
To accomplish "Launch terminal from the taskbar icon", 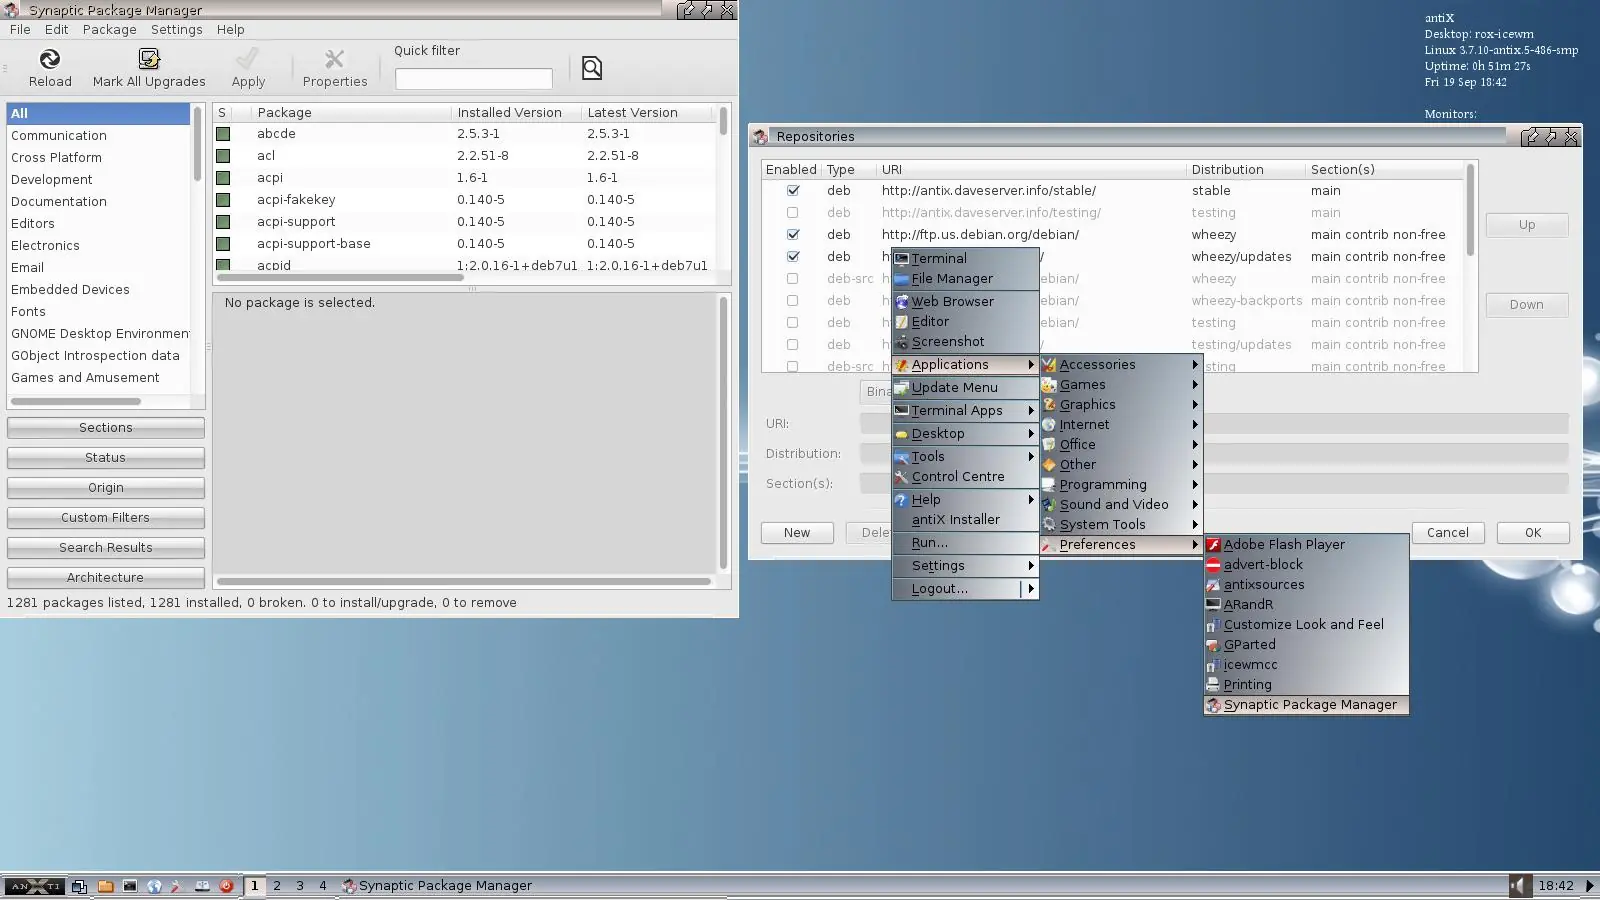I will (130, 886).
